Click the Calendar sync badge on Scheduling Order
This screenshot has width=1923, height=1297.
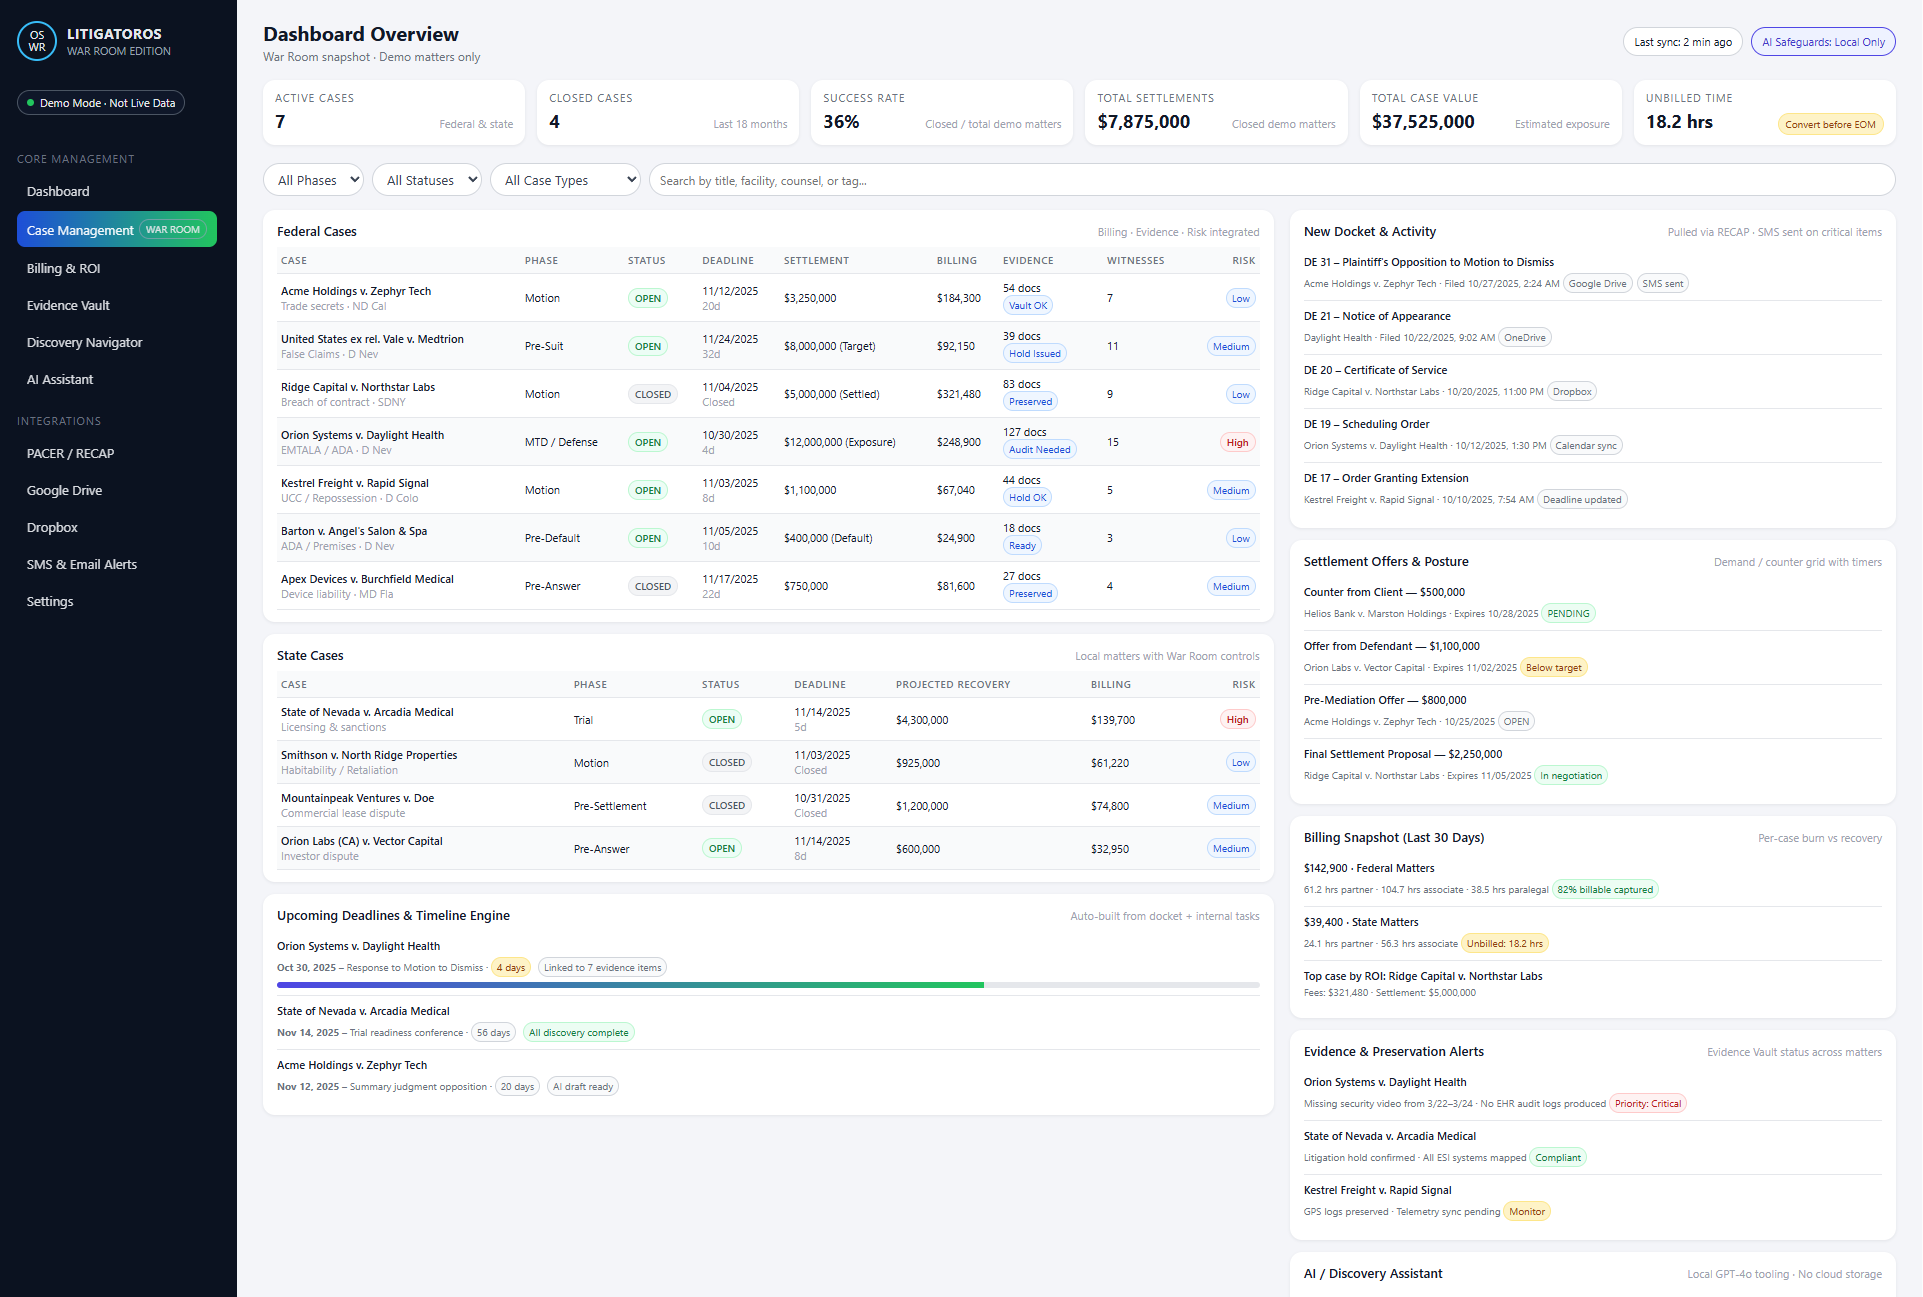click(x=1586, y=445)
